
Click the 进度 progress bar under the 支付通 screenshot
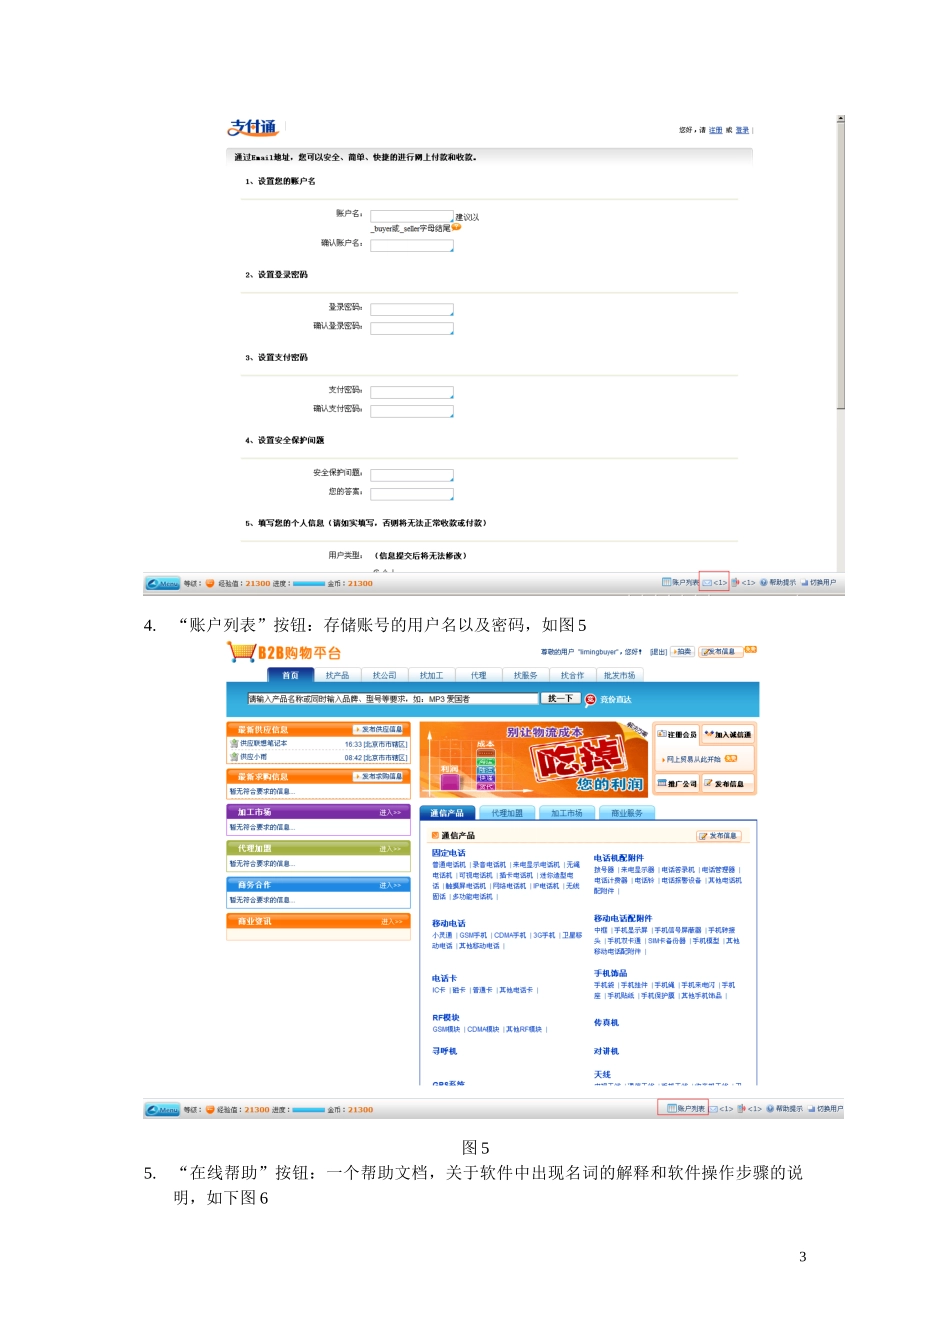309,583
